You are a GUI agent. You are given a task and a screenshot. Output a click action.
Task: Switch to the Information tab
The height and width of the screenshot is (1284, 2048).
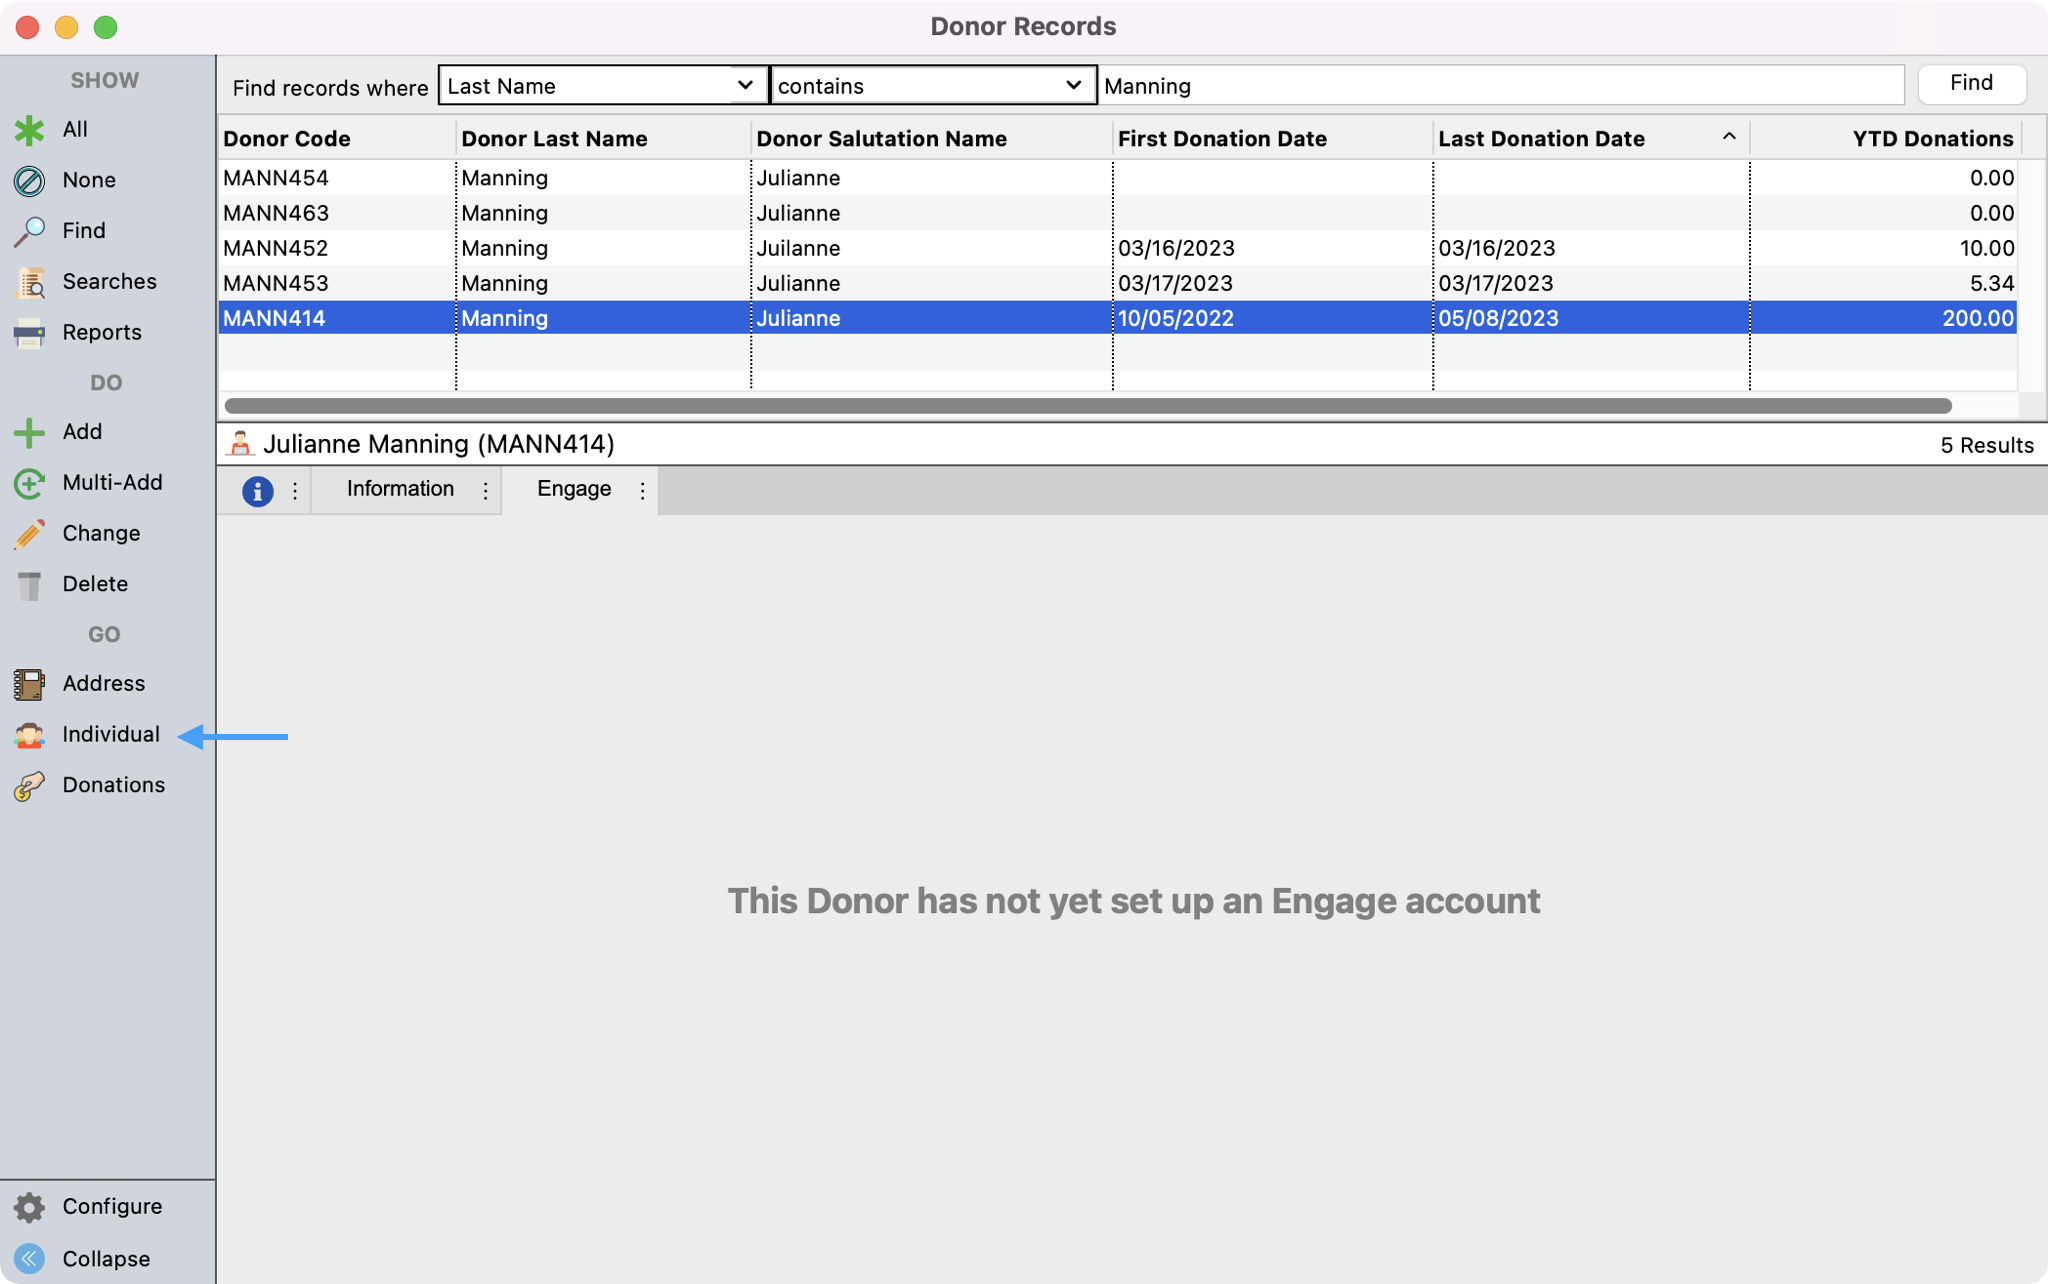coord(400,489)
